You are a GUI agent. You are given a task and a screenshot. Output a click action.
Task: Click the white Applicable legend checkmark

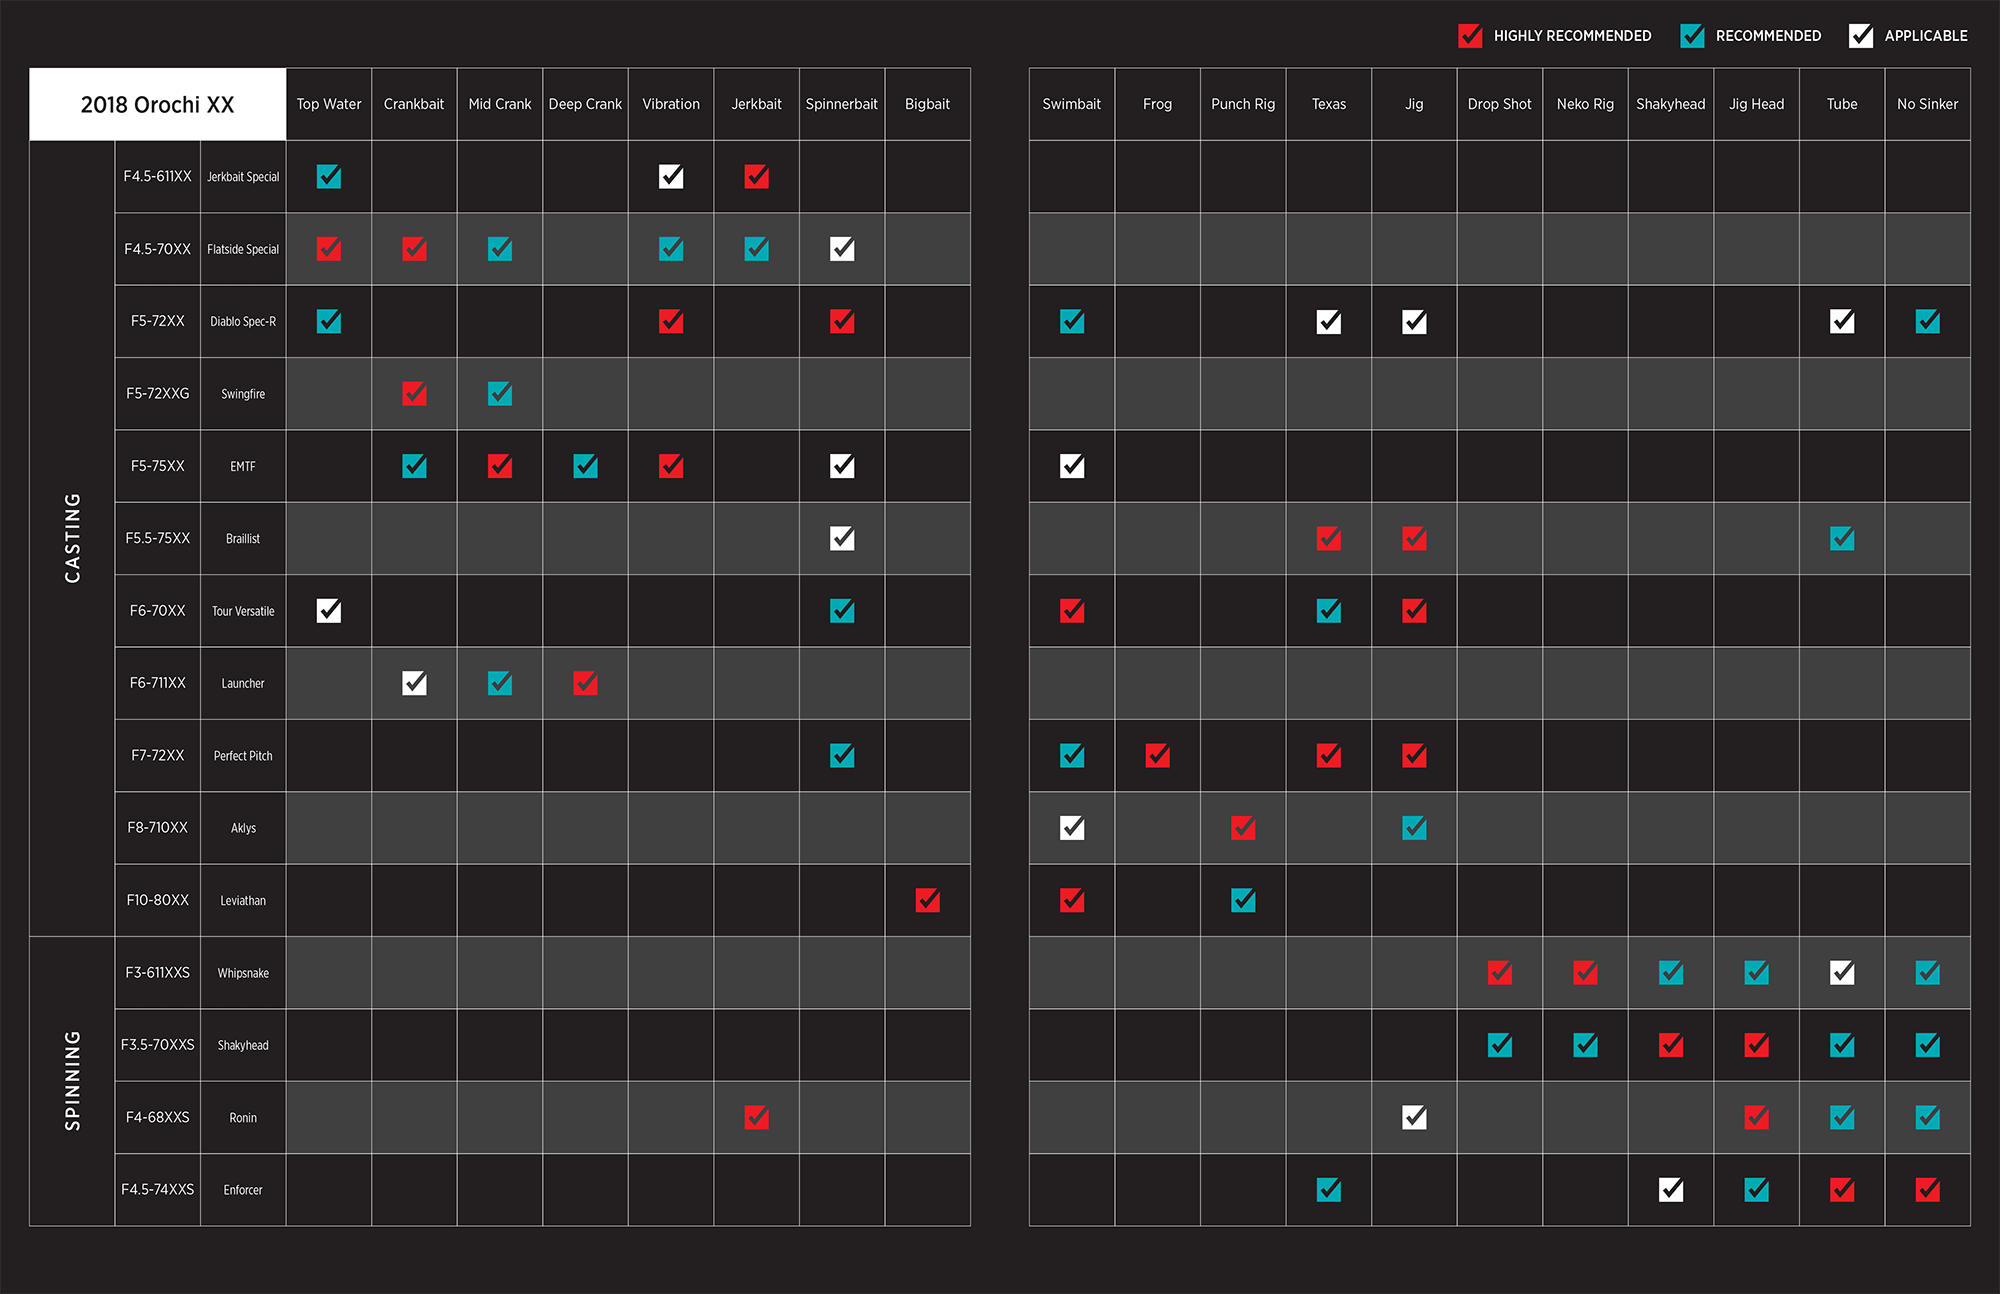[1860, 36]
